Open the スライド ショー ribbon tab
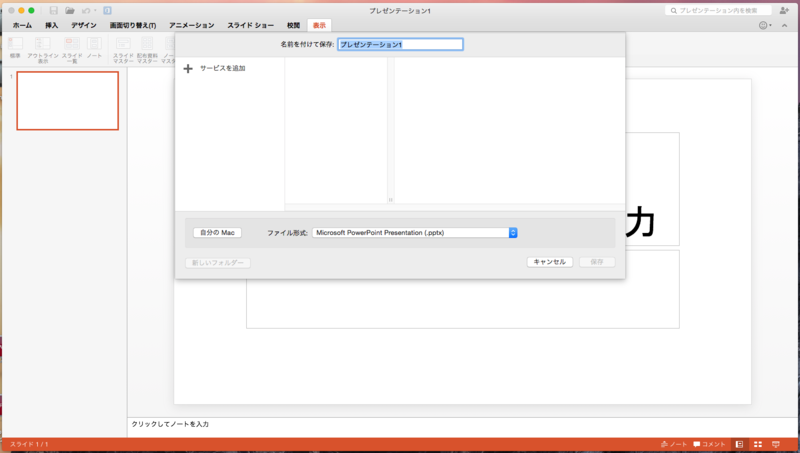This screenshot has height=453, width=800. (251, 25)
